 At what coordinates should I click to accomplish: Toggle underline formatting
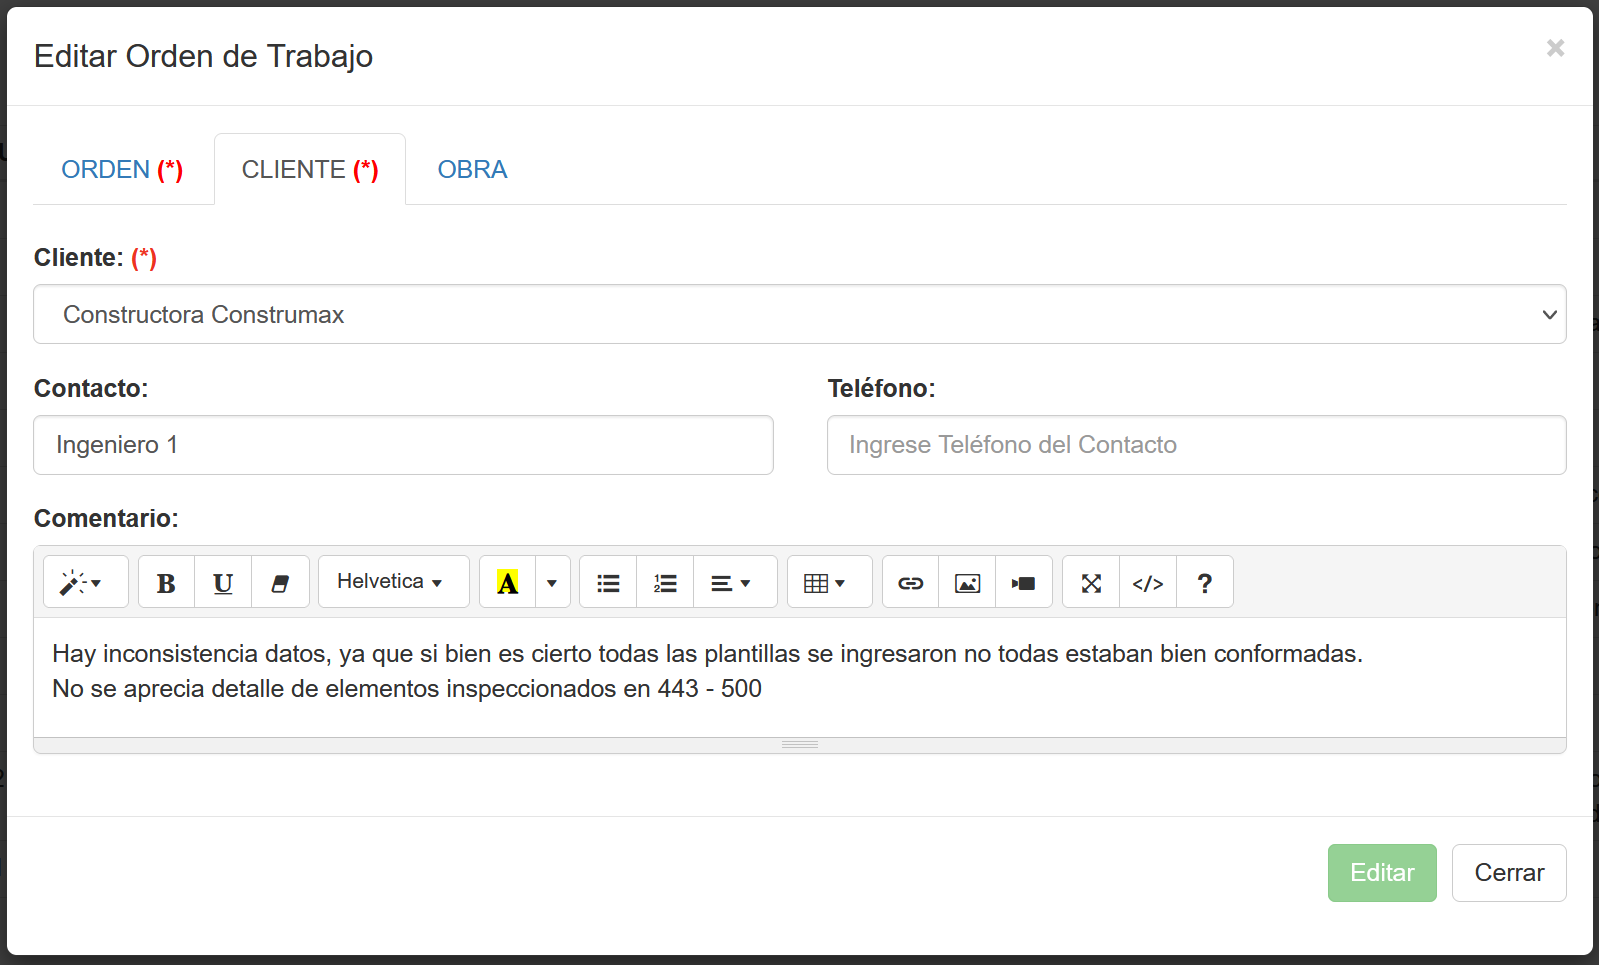(x=223, y=583)
